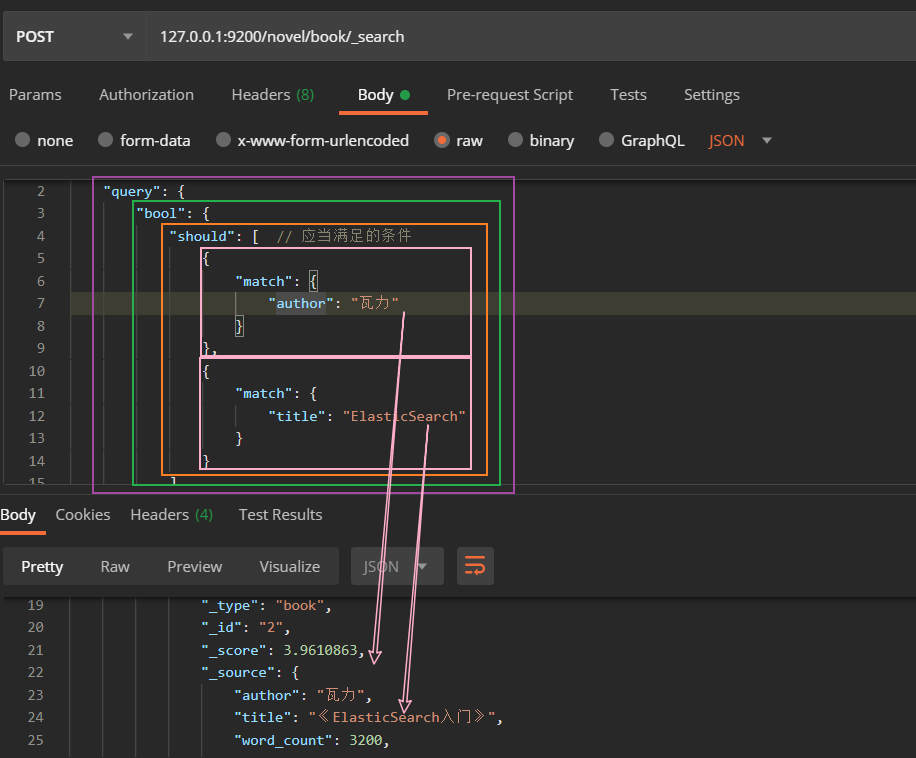This screenshot has width=916, height=758.
Task: Switch to the Preview response view
Action: 195,566
